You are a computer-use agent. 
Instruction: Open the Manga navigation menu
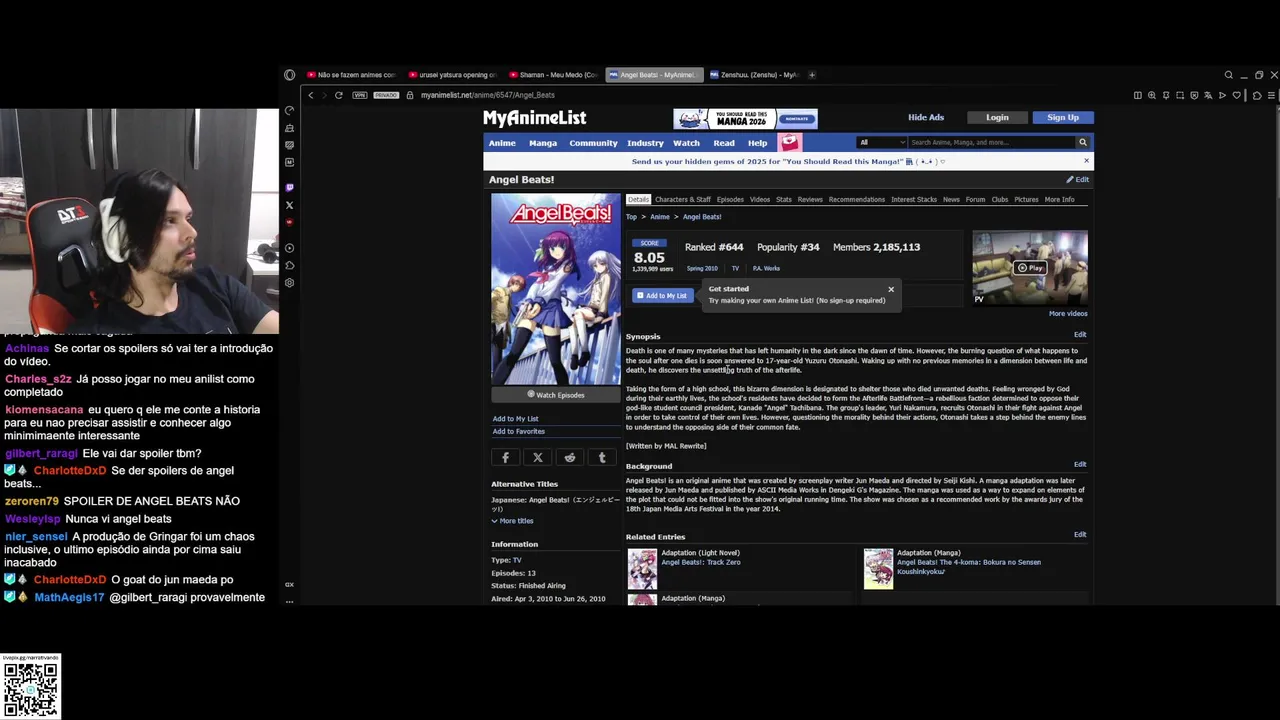[x=543, y=143]
